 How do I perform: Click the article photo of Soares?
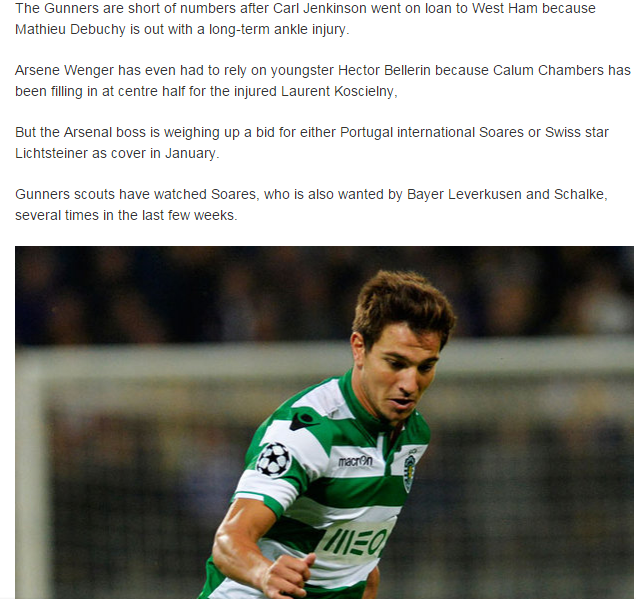pos(324,422)
